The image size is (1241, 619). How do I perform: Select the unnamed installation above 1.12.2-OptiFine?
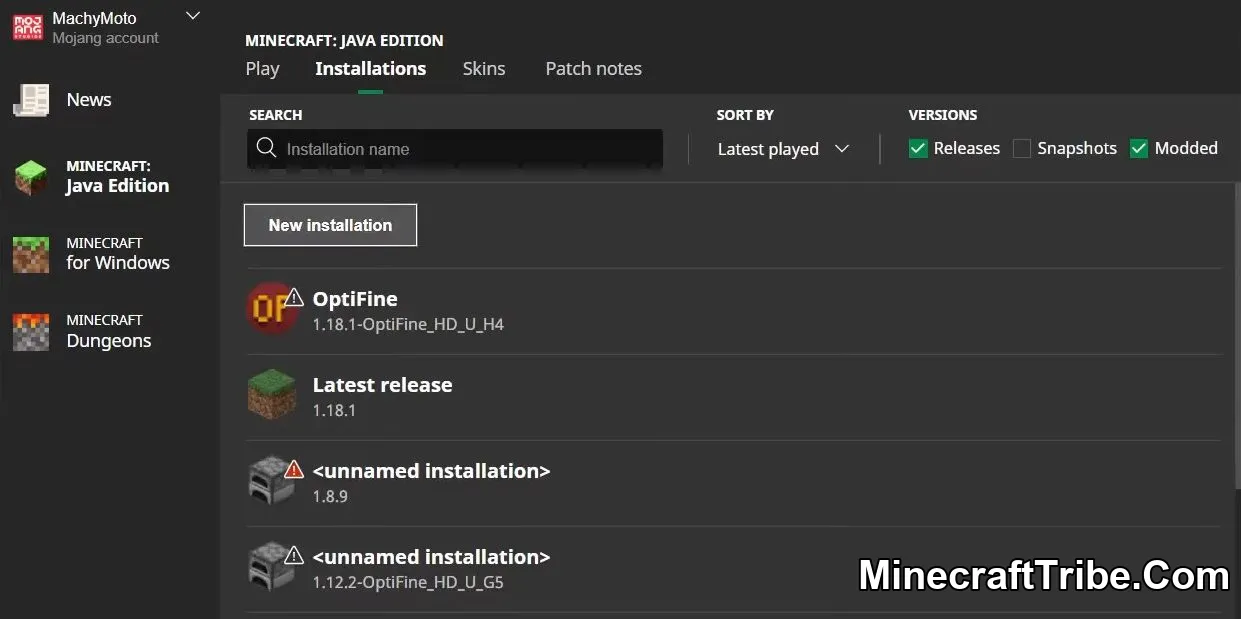(x=431, y=557)
